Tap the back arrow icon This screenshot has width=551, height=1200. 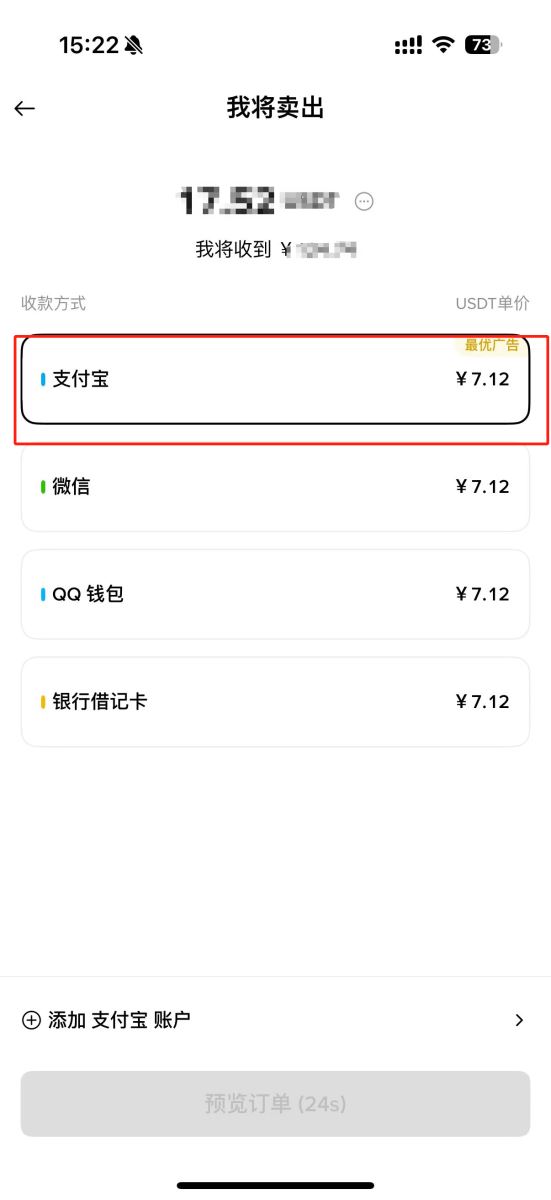[25, 108]
